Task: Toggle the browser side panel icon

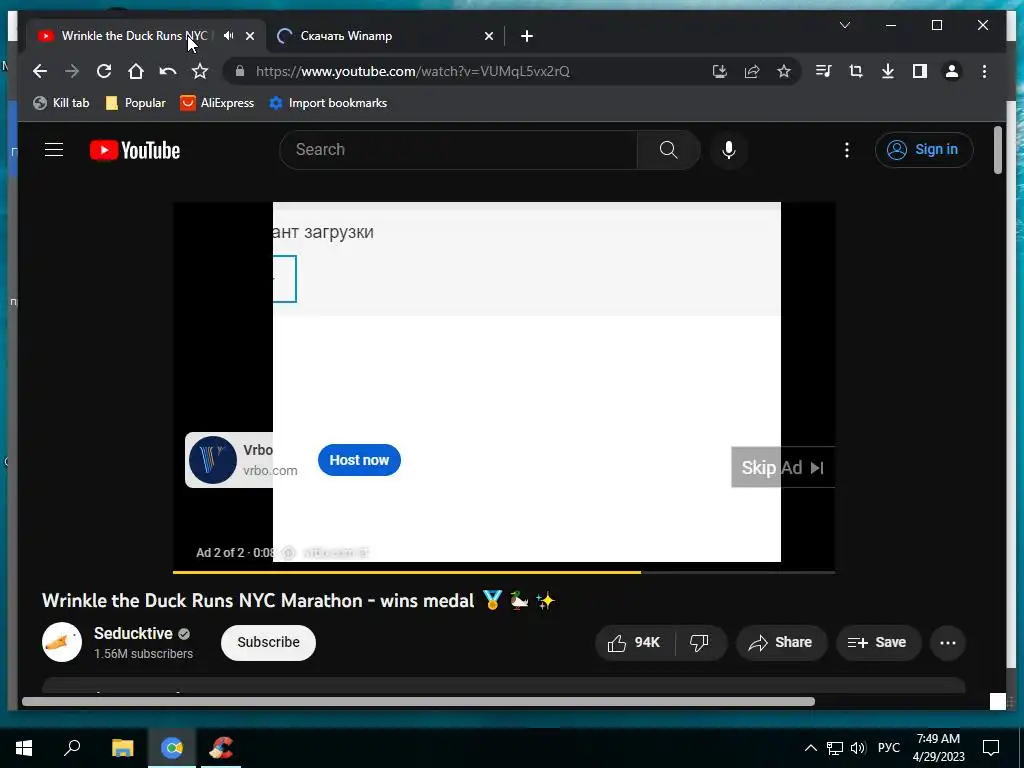Action: pos(920,71)
